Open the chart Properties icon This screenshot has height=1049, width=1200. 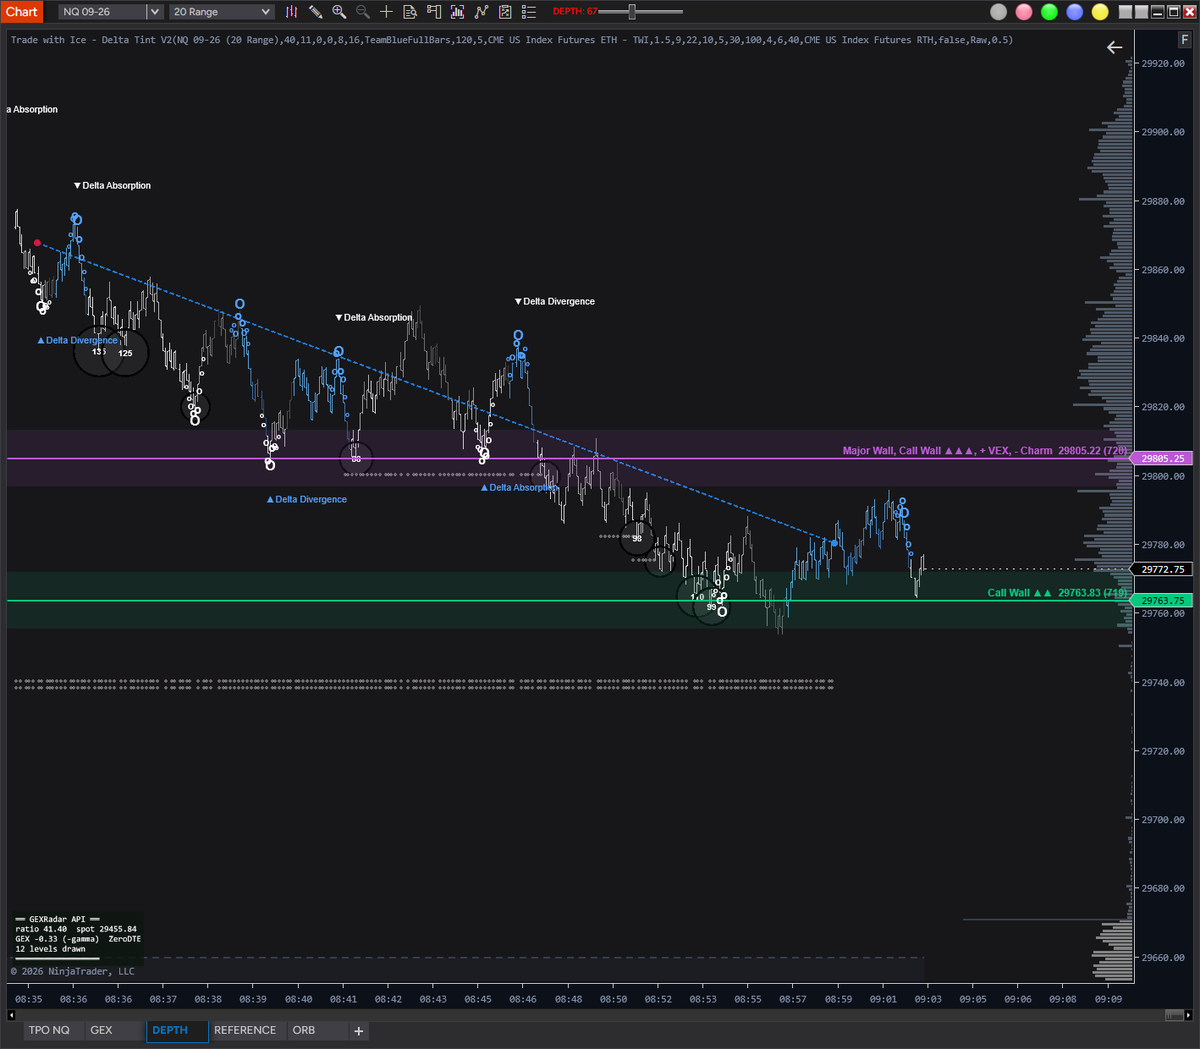[x=505, y=12]
